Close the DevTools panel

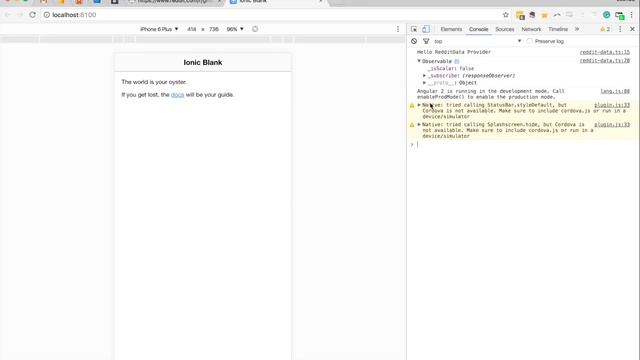pyautogui.click(x=632, y=29)
